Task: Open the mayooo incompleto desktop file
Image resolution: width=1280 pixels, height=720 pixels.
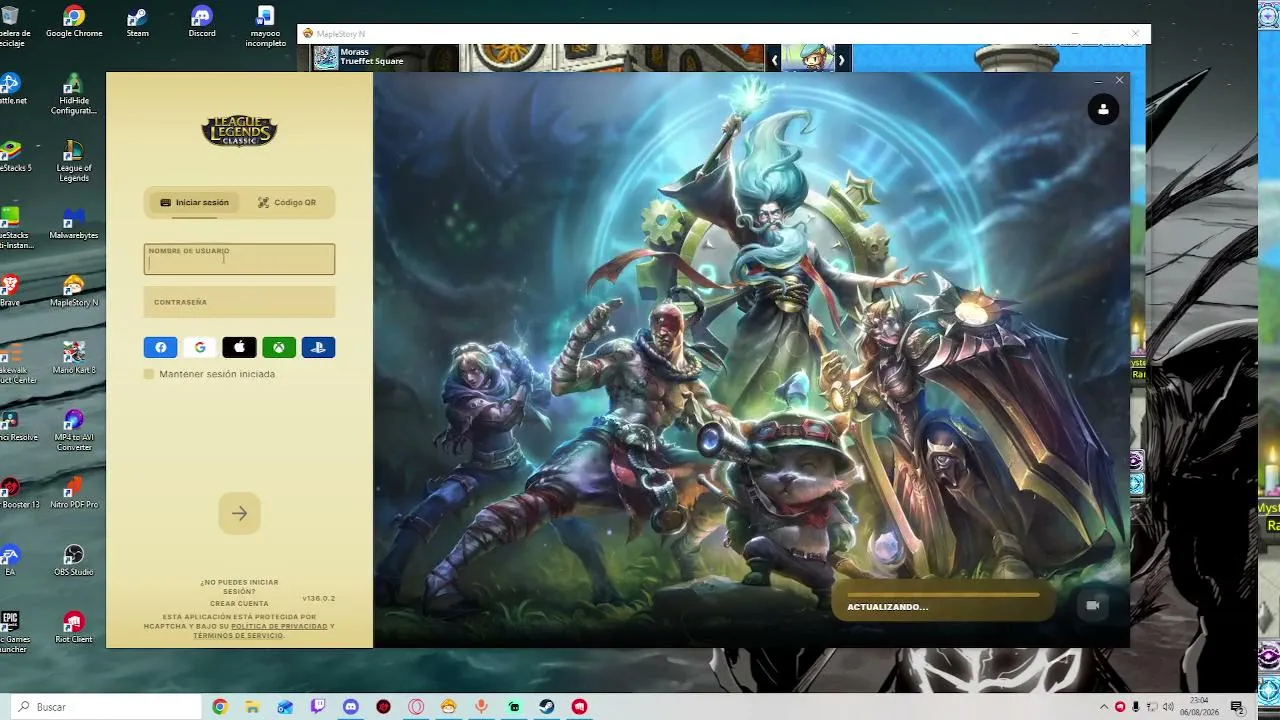Action: (266, 26)
